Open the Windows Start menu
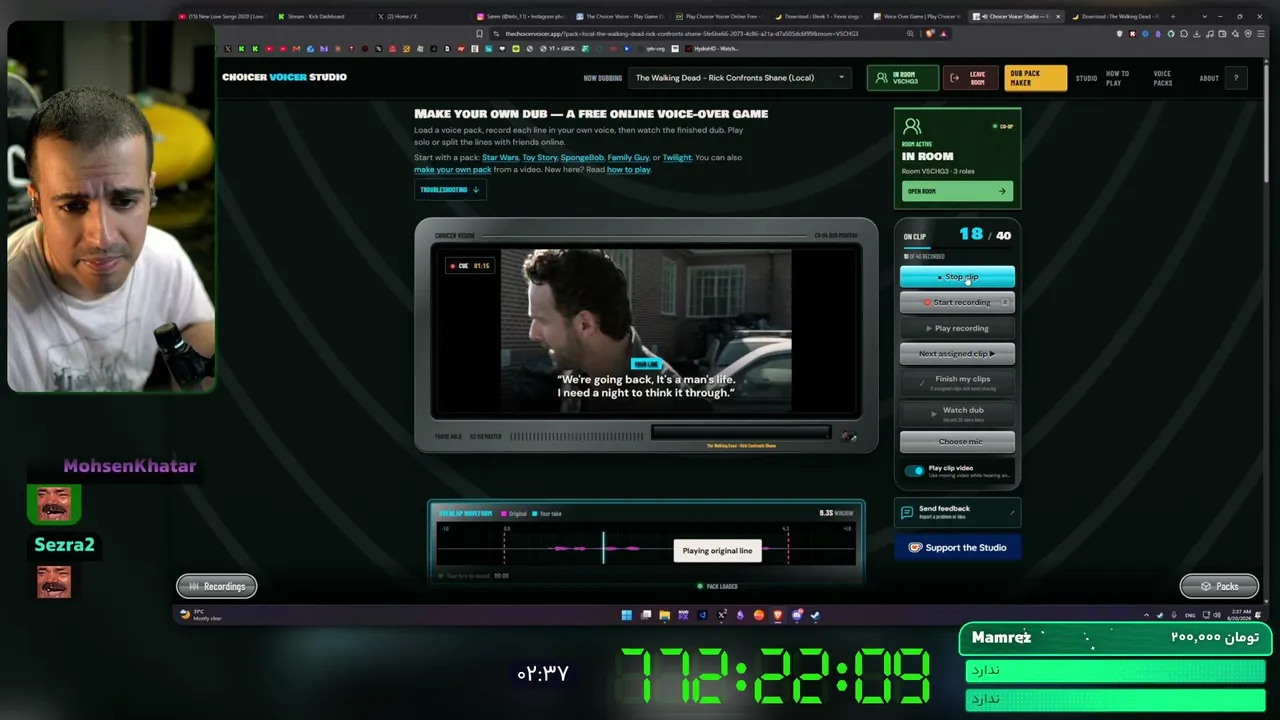This screenshot has height=720, width=1280. point(627,615)
